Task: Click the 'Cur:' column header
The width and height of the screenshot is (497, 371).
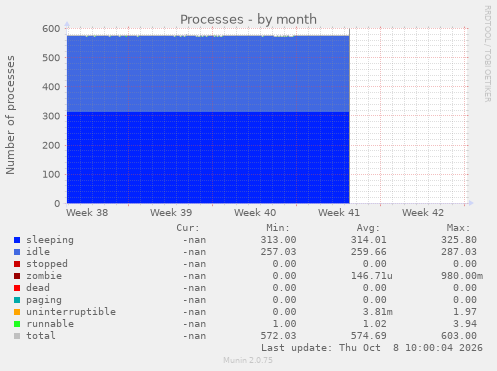Action: coord(188,228)
